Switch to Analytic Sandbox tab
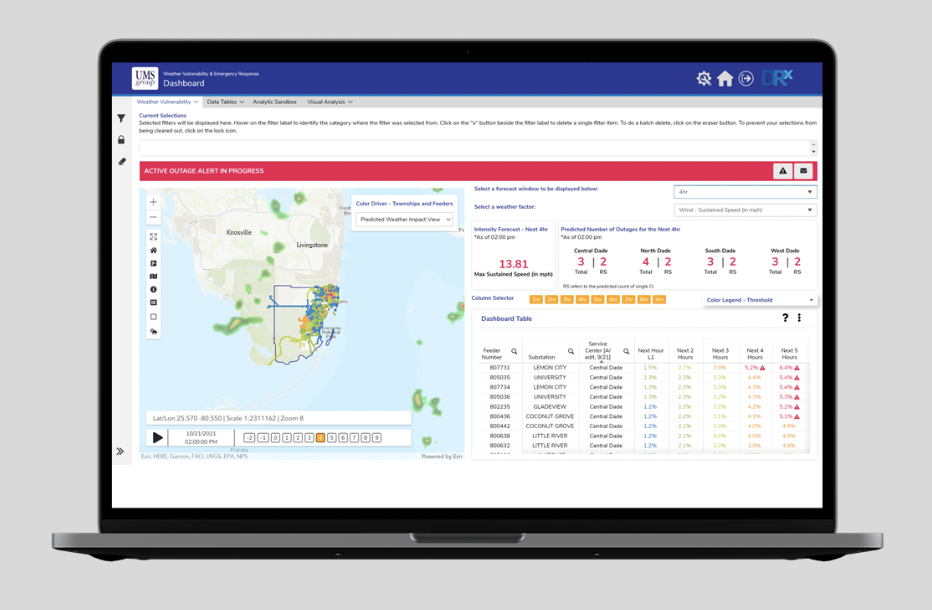 (274, 102)
